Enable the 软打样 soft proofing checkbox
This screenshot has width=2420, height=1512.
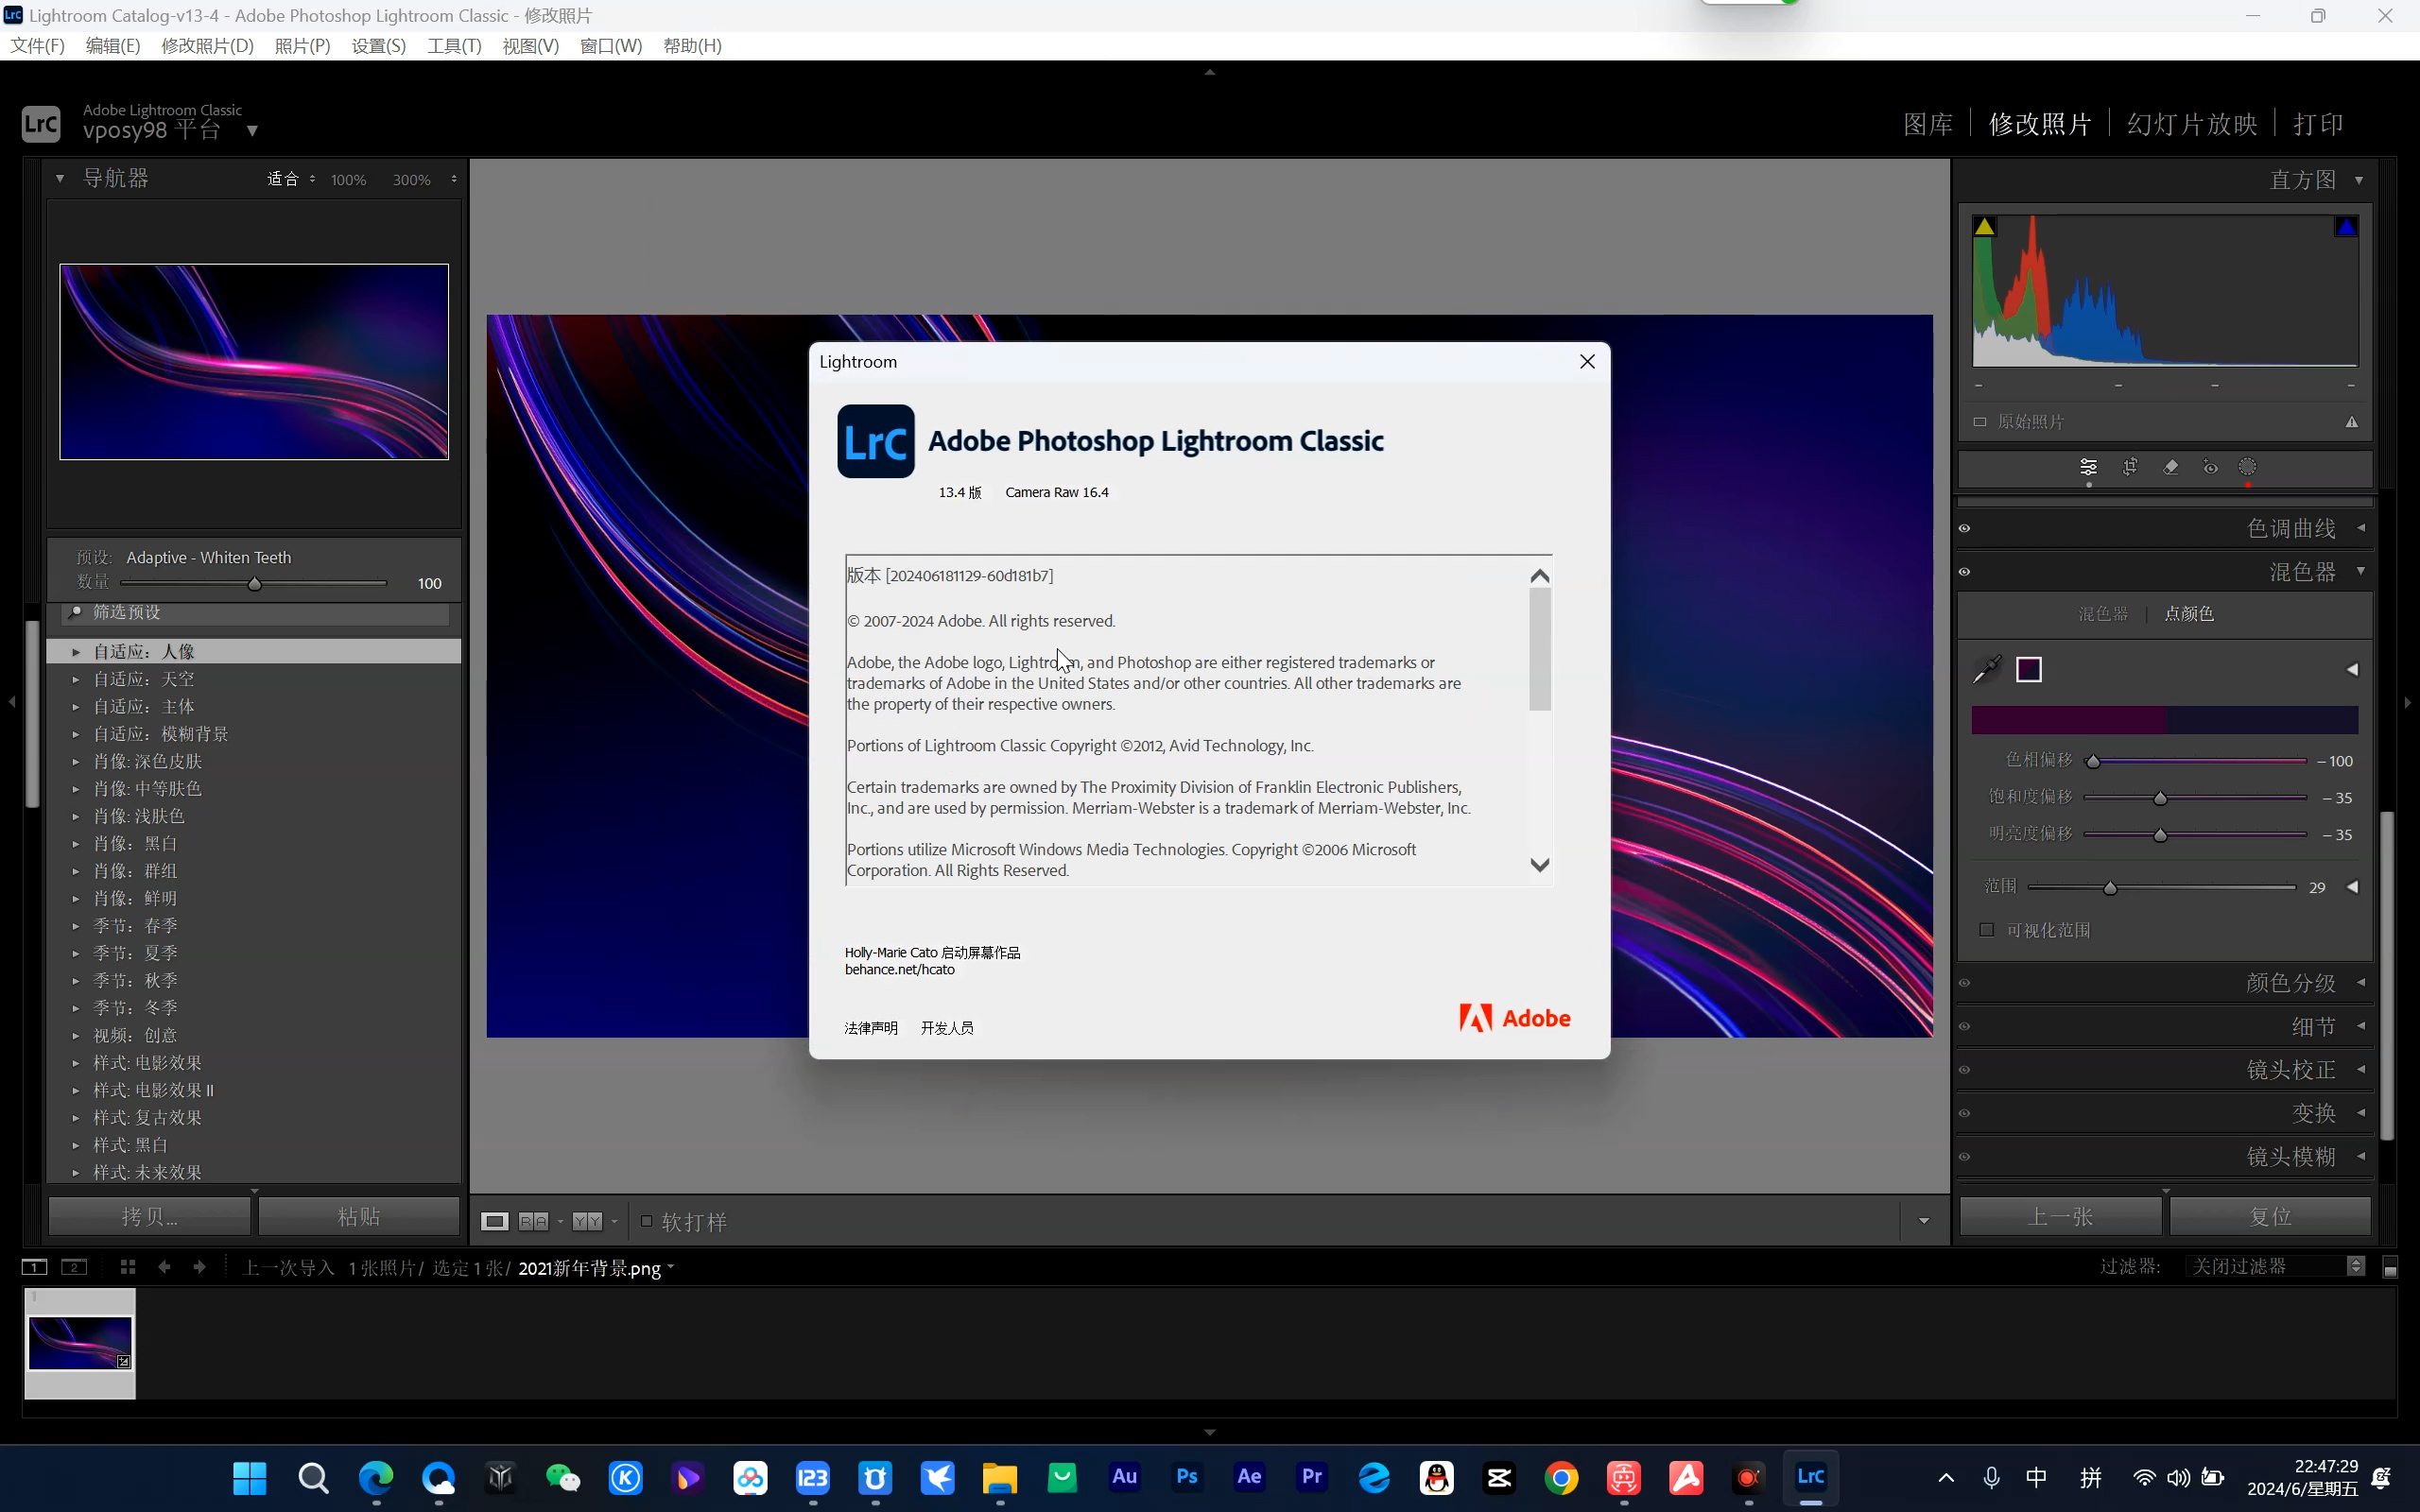click(647, 1221)
